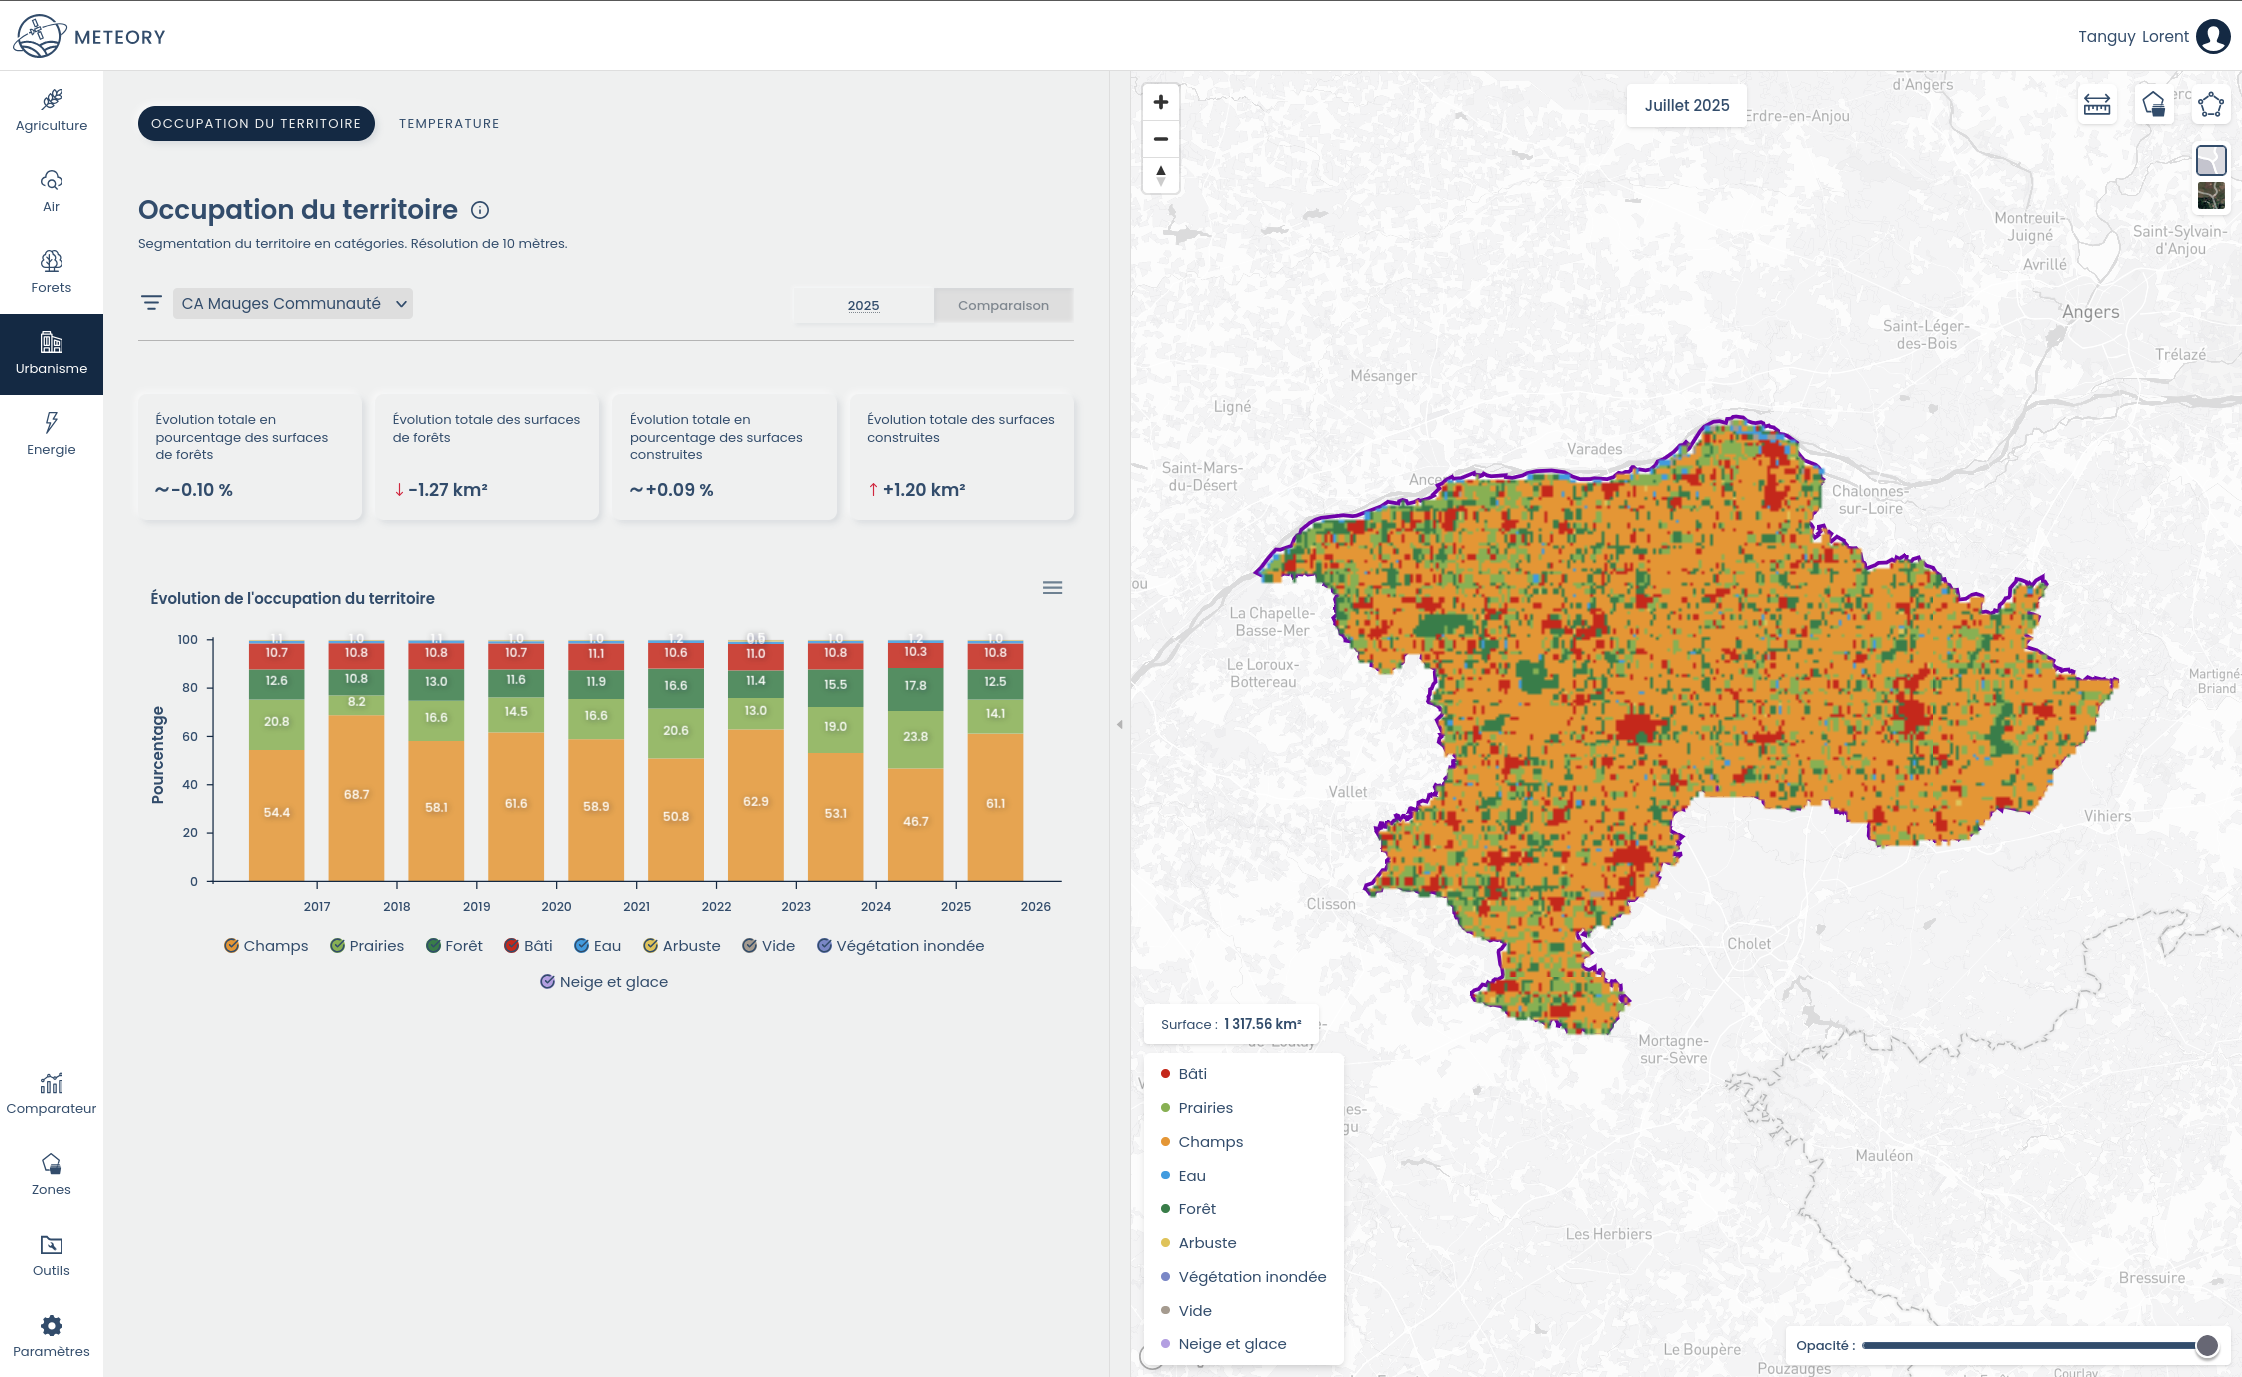The height and width of the screenshot is (1377, 2242).
Task: Open the user profile avatar
Action: (x=2212, y=37)
